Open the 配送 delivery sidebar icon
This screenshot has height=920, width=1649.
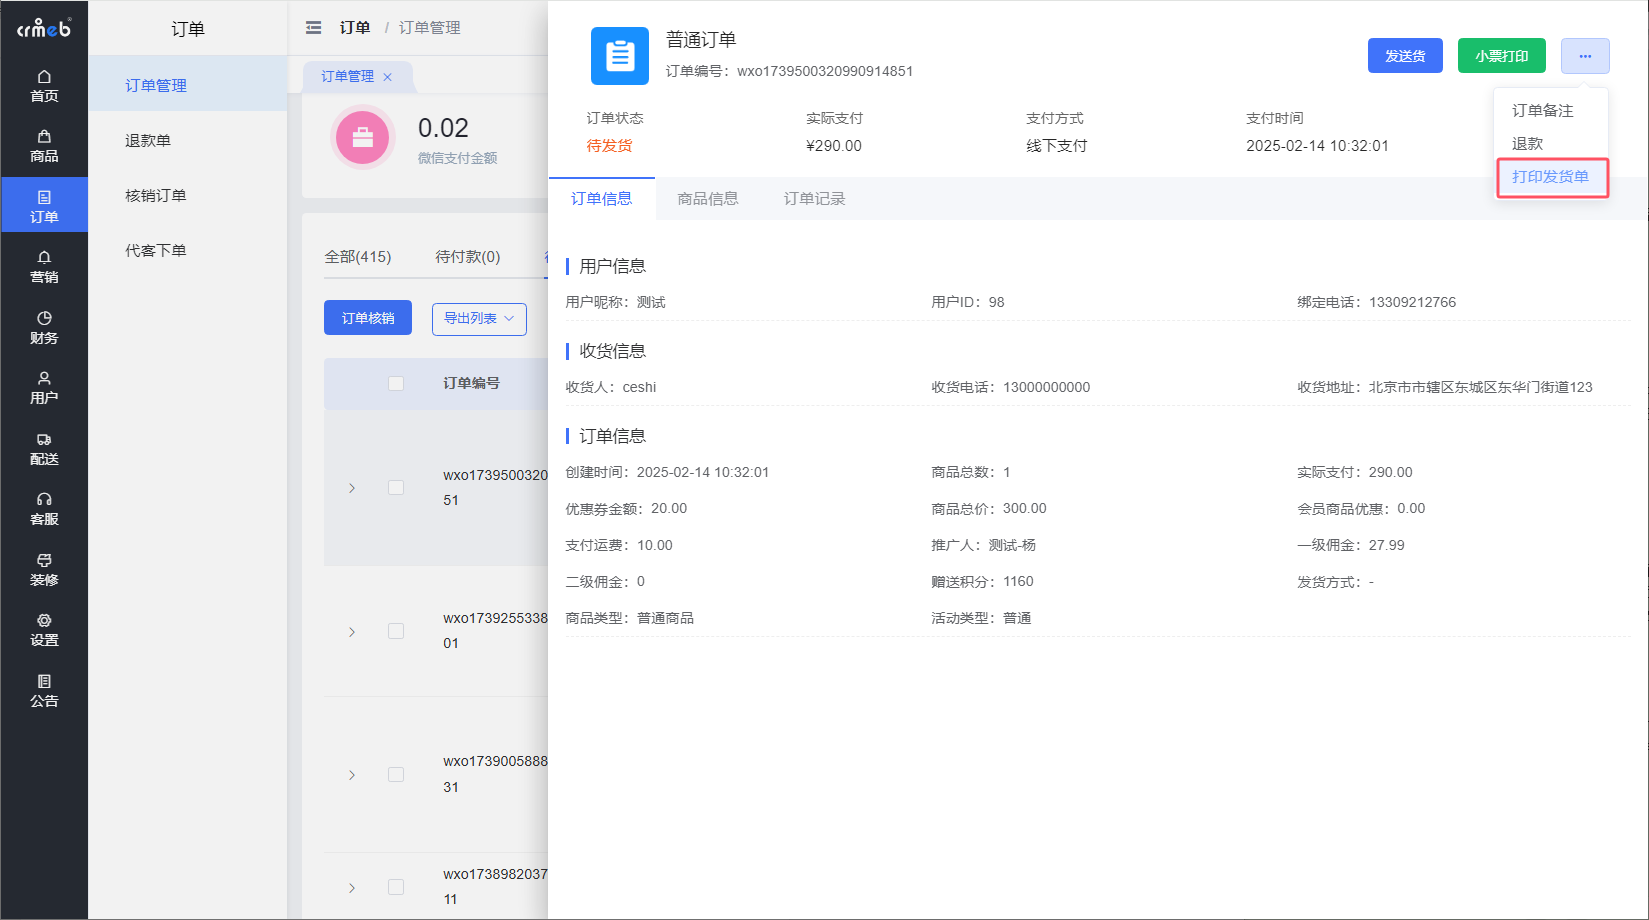point(44,449)
